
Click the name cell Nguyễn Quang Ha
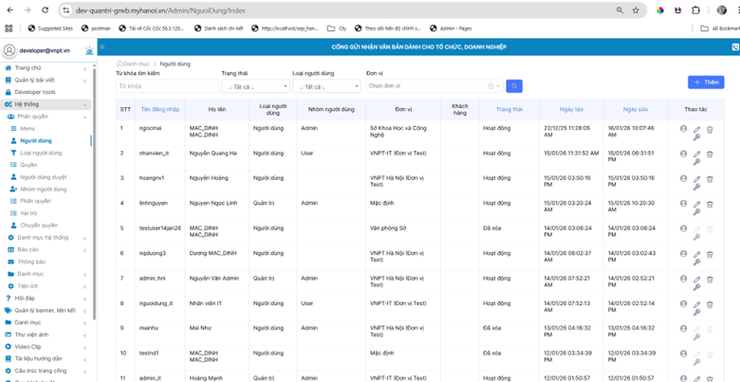[213, 153]
